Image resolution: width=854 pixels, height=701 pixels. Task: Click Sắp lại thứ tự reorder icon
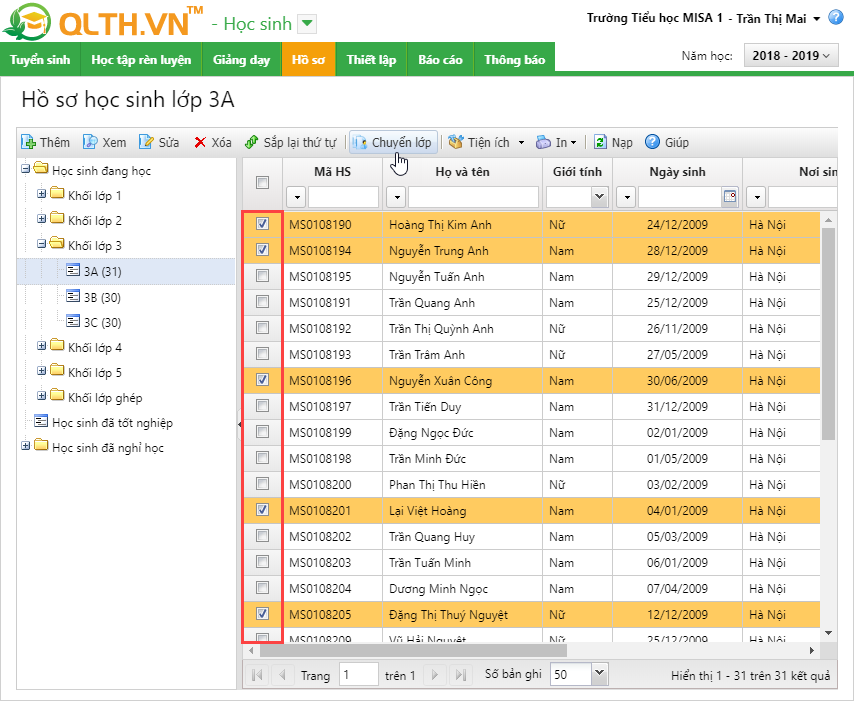(252, 142)
